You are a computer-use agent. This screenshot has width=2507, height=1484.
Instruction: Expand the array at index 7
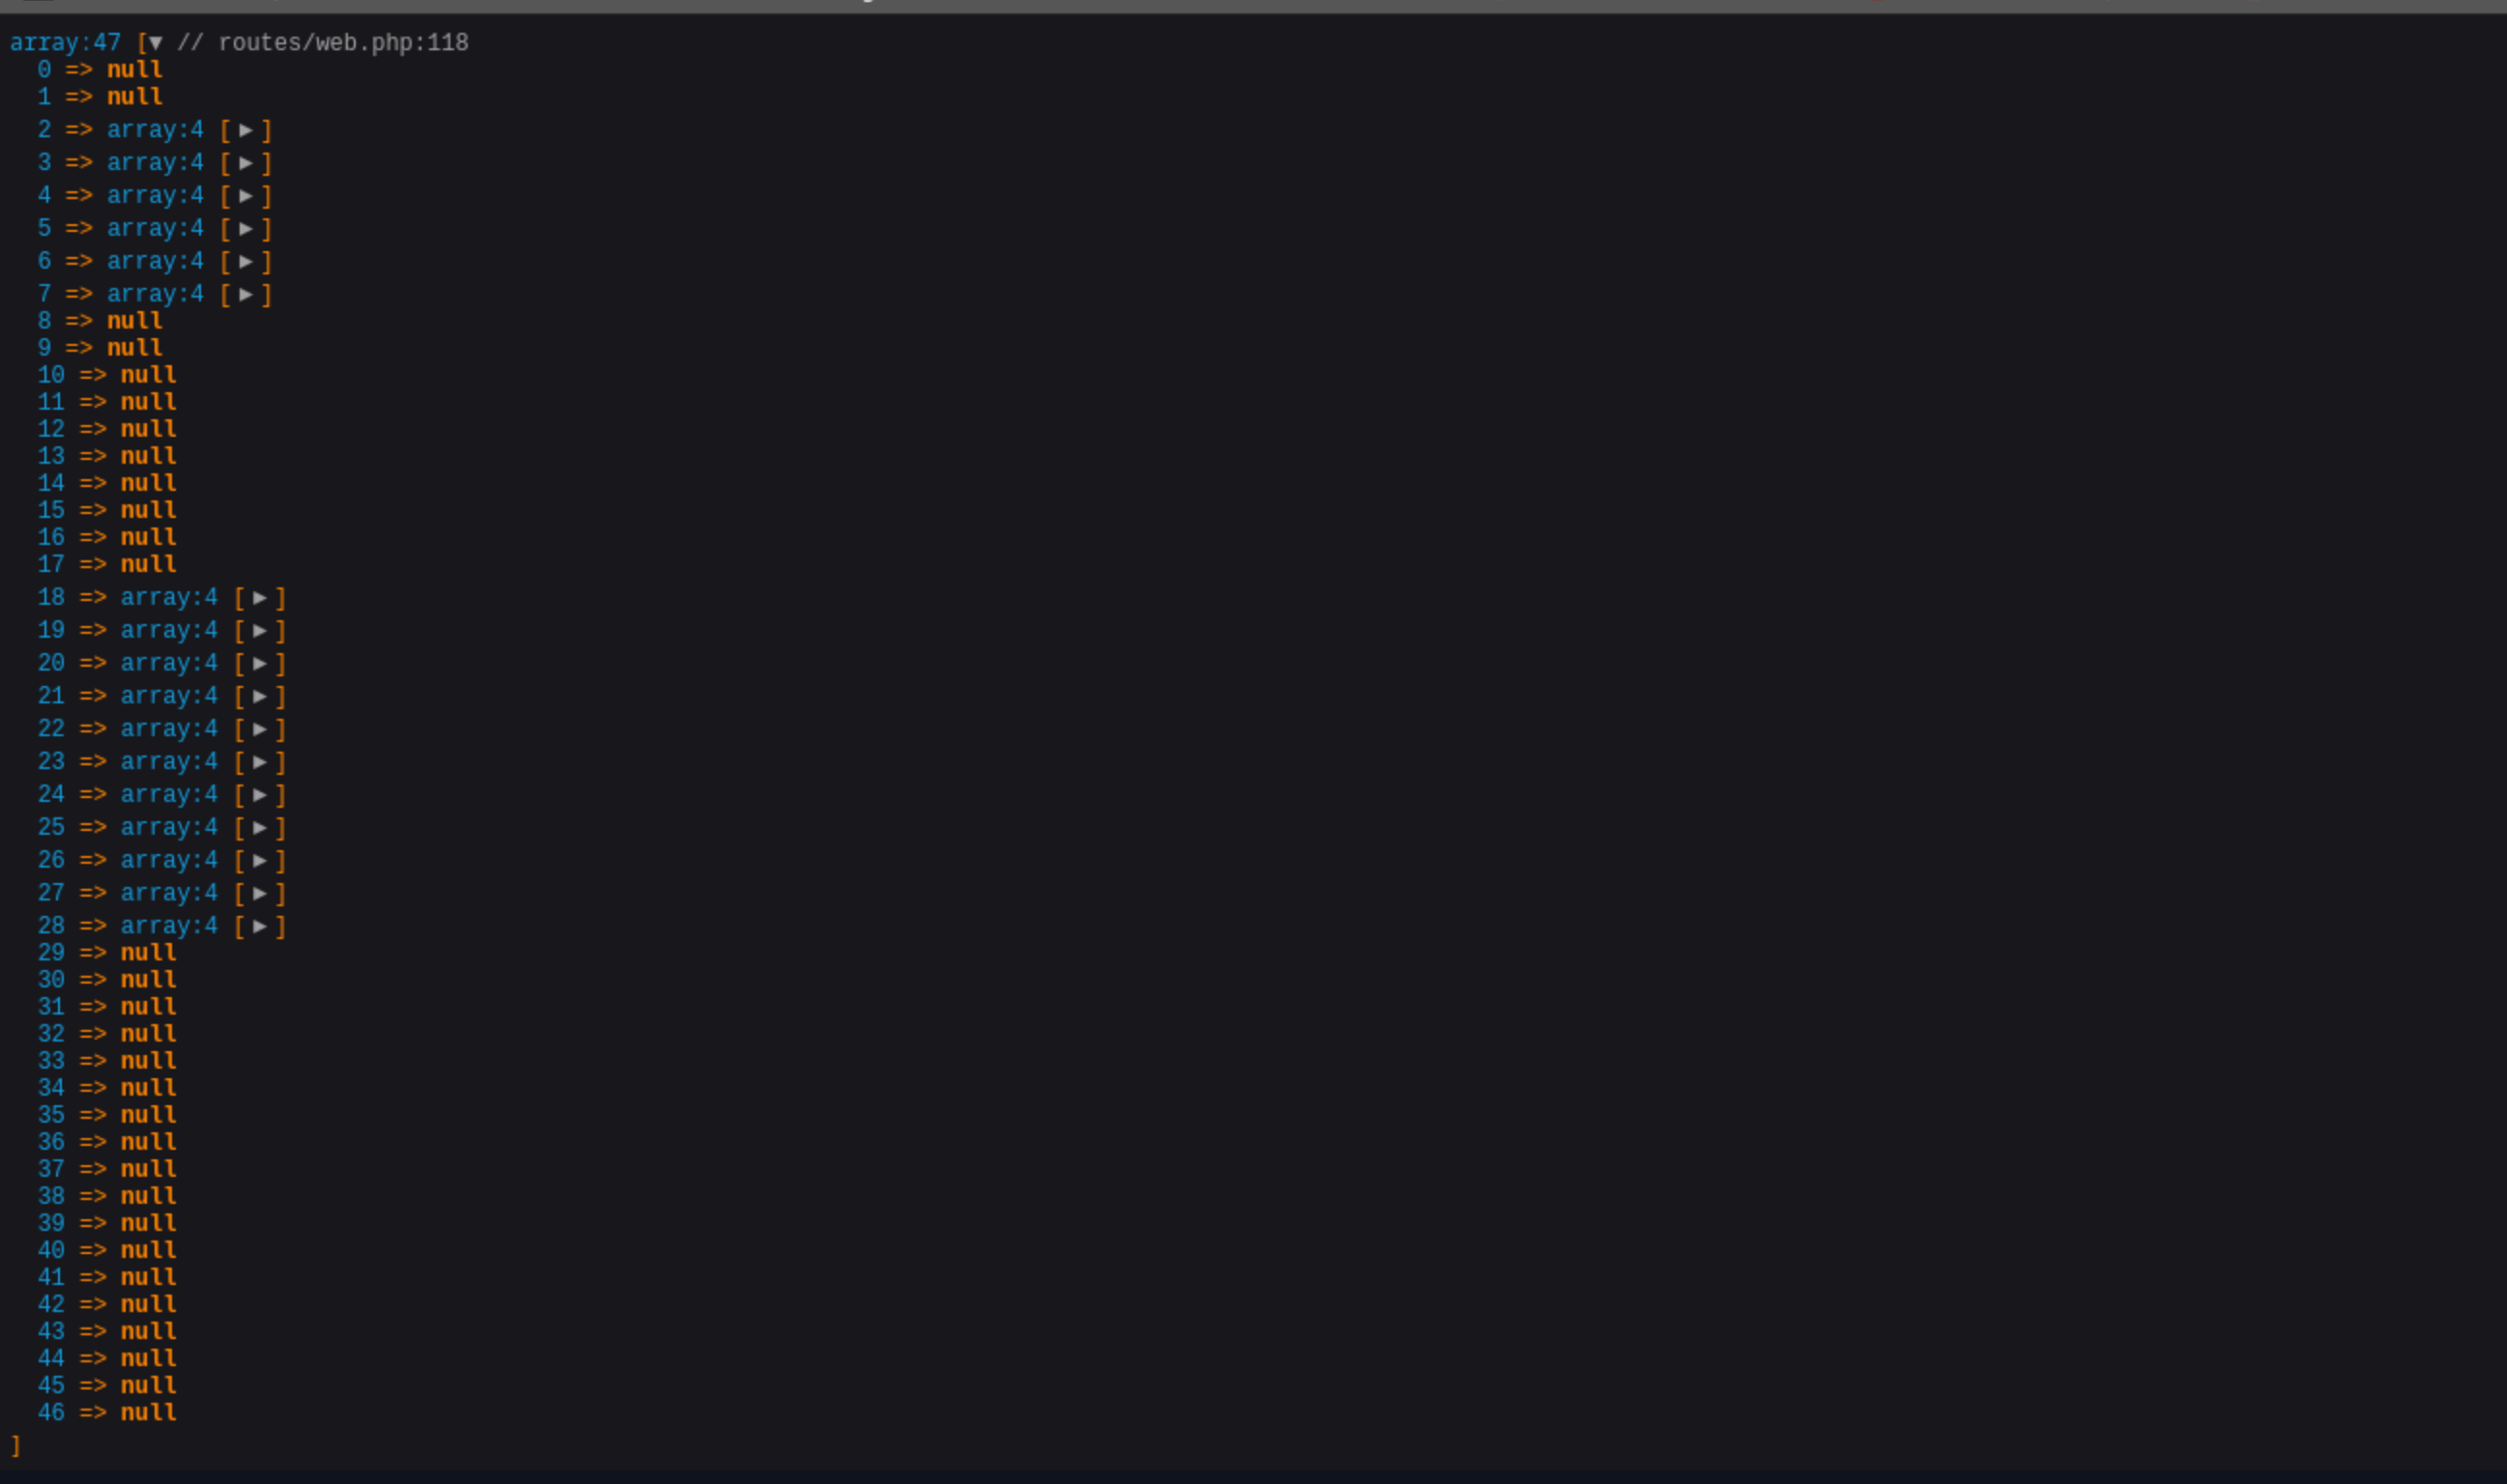coord(246,295)
